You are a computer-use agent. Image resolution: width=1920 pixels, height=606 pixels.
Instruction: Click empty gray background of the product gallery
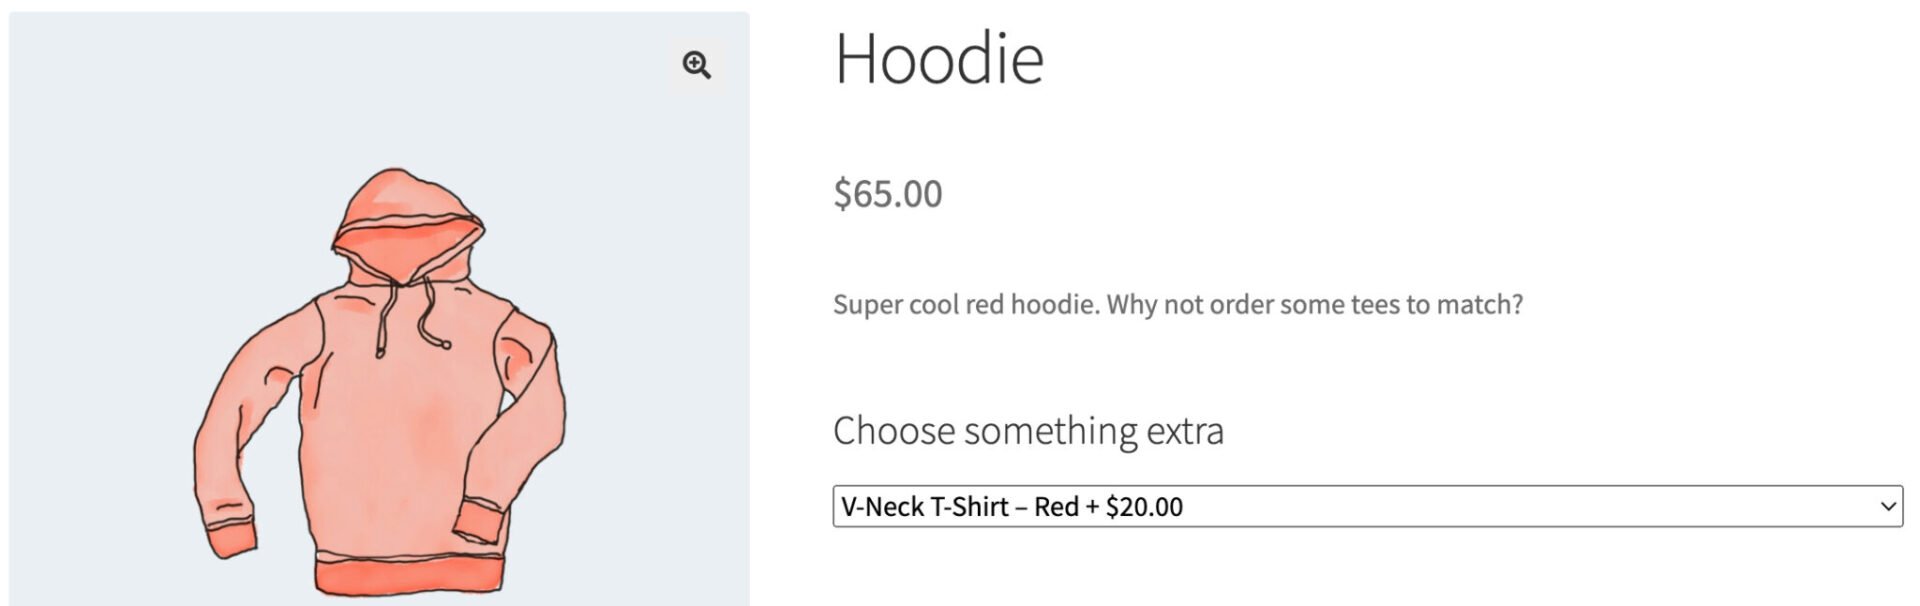(x=120, y=150)
